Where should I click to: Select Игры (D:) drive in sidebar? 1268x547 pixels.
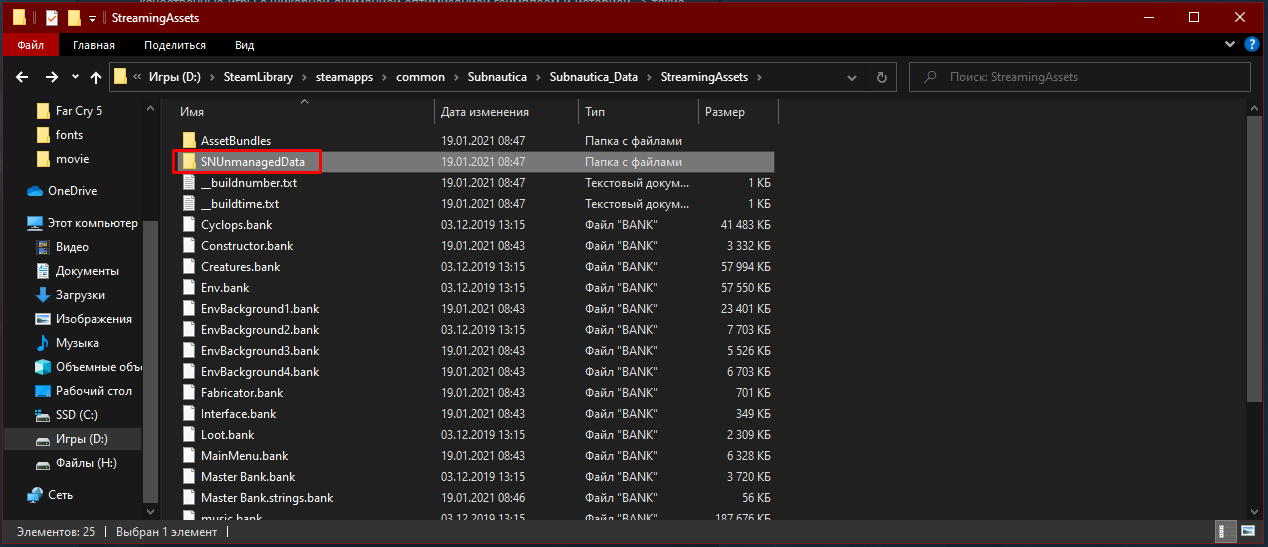click(x=81, y=439)
